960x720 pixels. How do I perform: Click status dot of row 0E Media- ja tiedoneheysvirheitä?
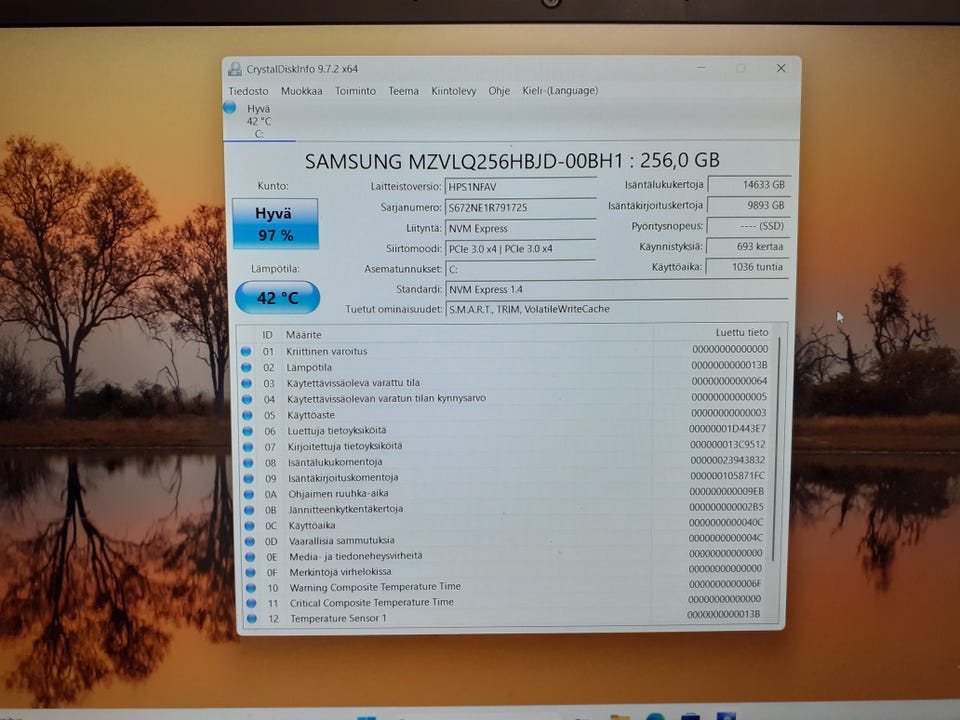coord(250,557)
